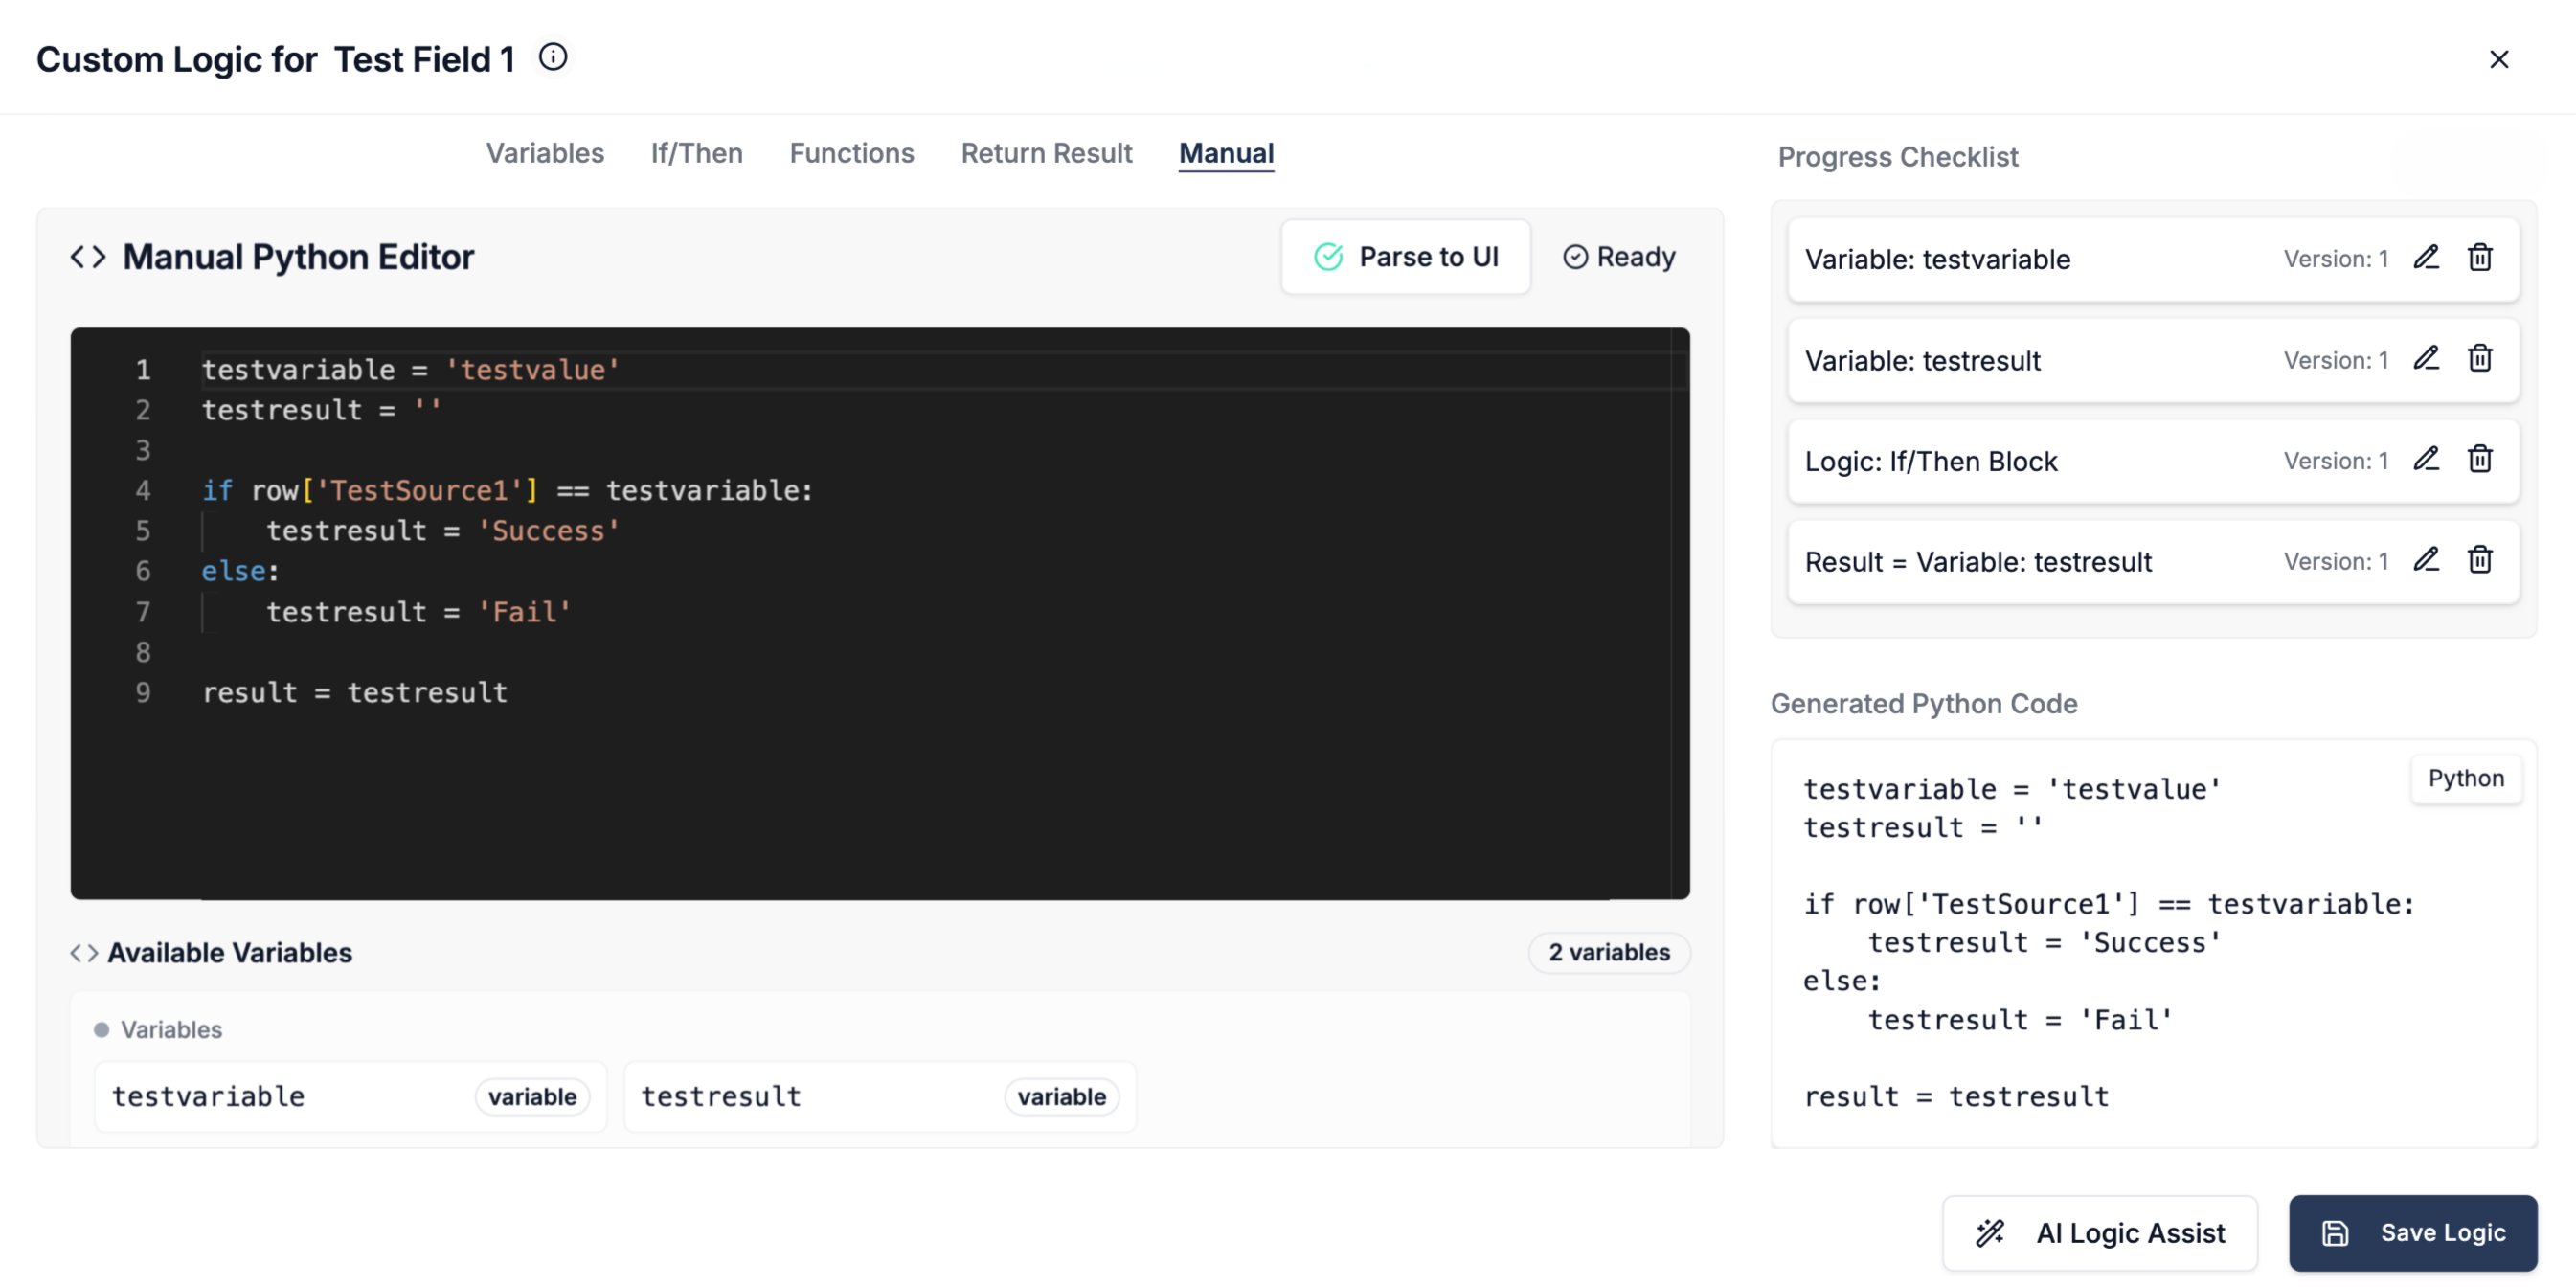
Task: Edit the testresult variable entry
Action: [x=2426, y=359]
